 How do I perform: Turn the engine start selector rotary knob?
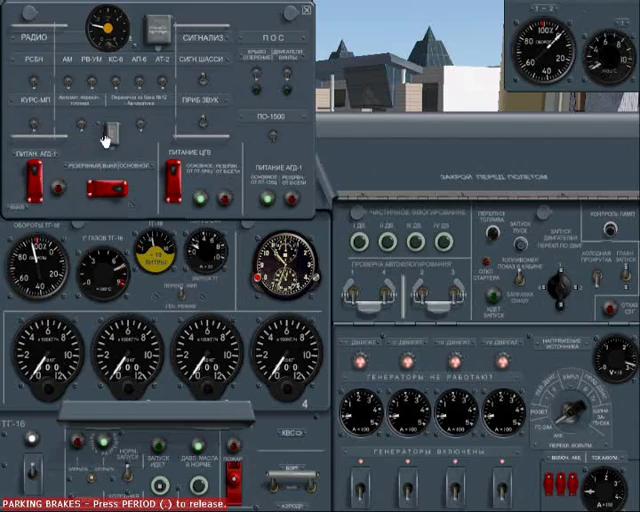click(559, 287)
